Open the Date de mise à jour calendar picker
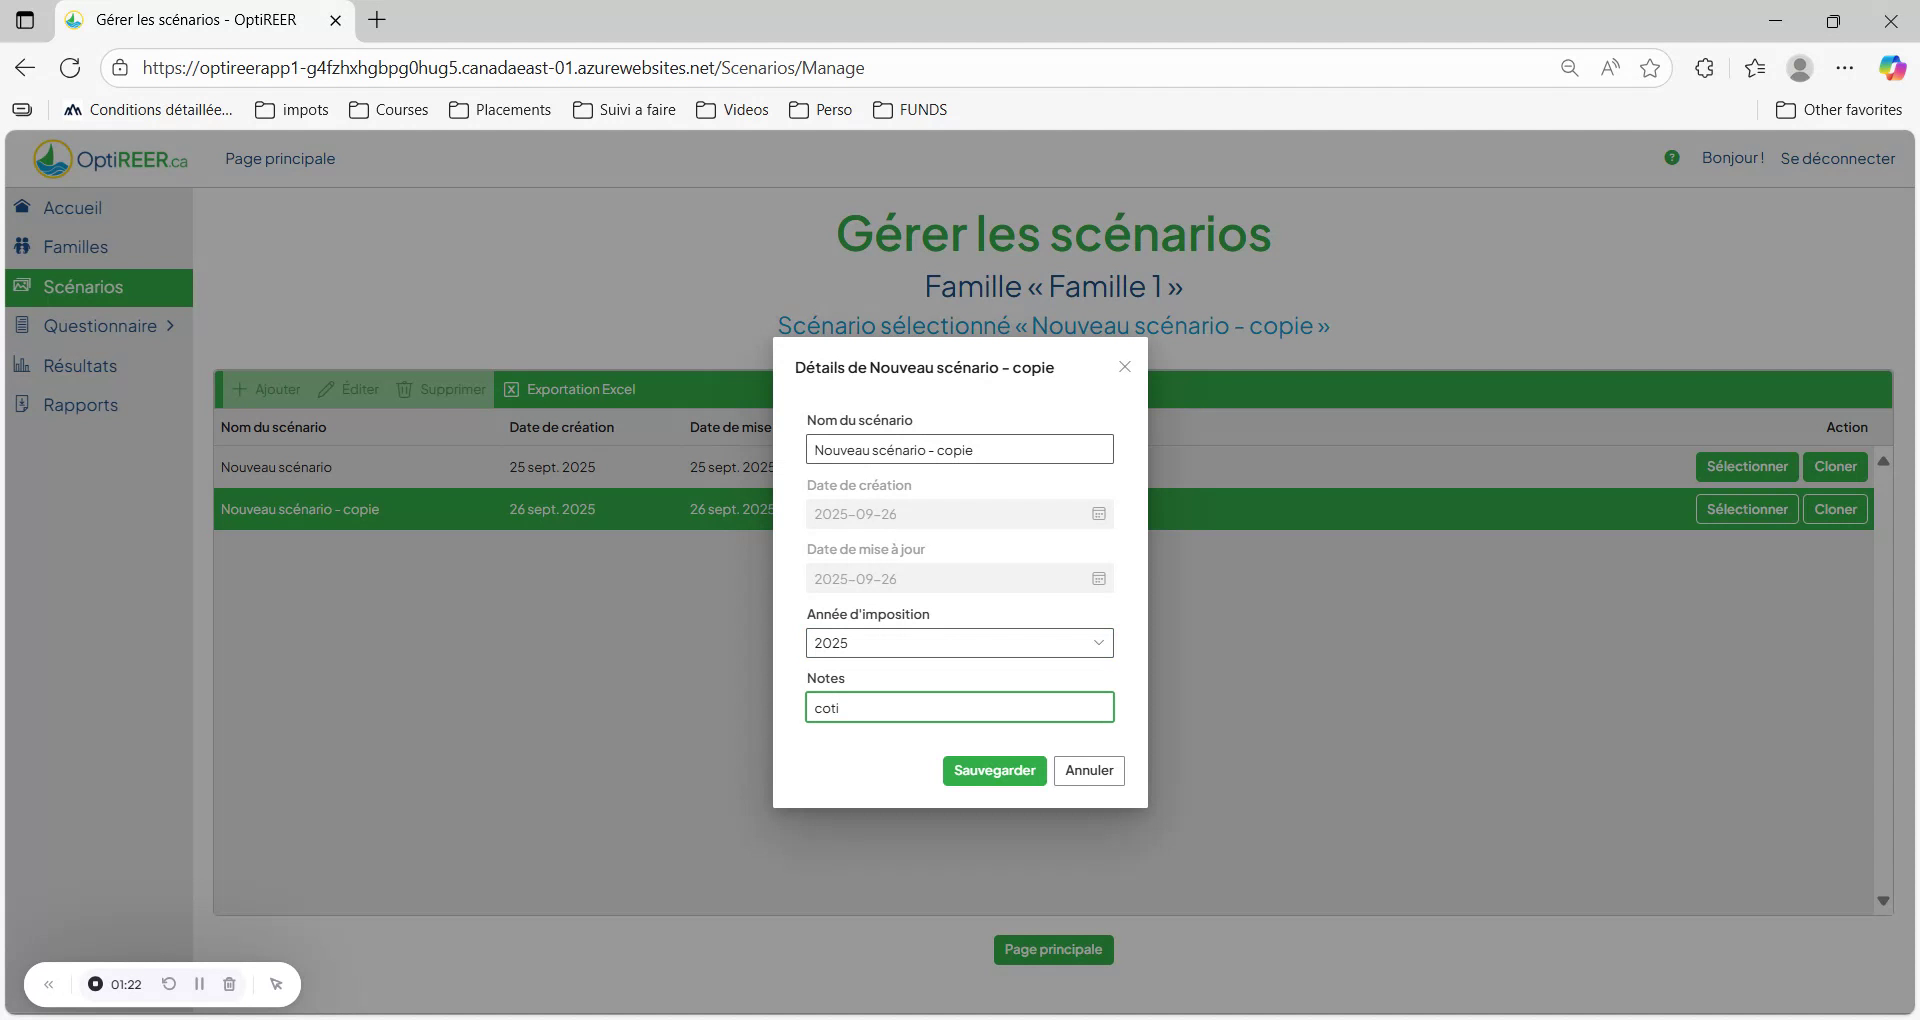Viewport: 1920px width, 1020px height. point(1098,578)
